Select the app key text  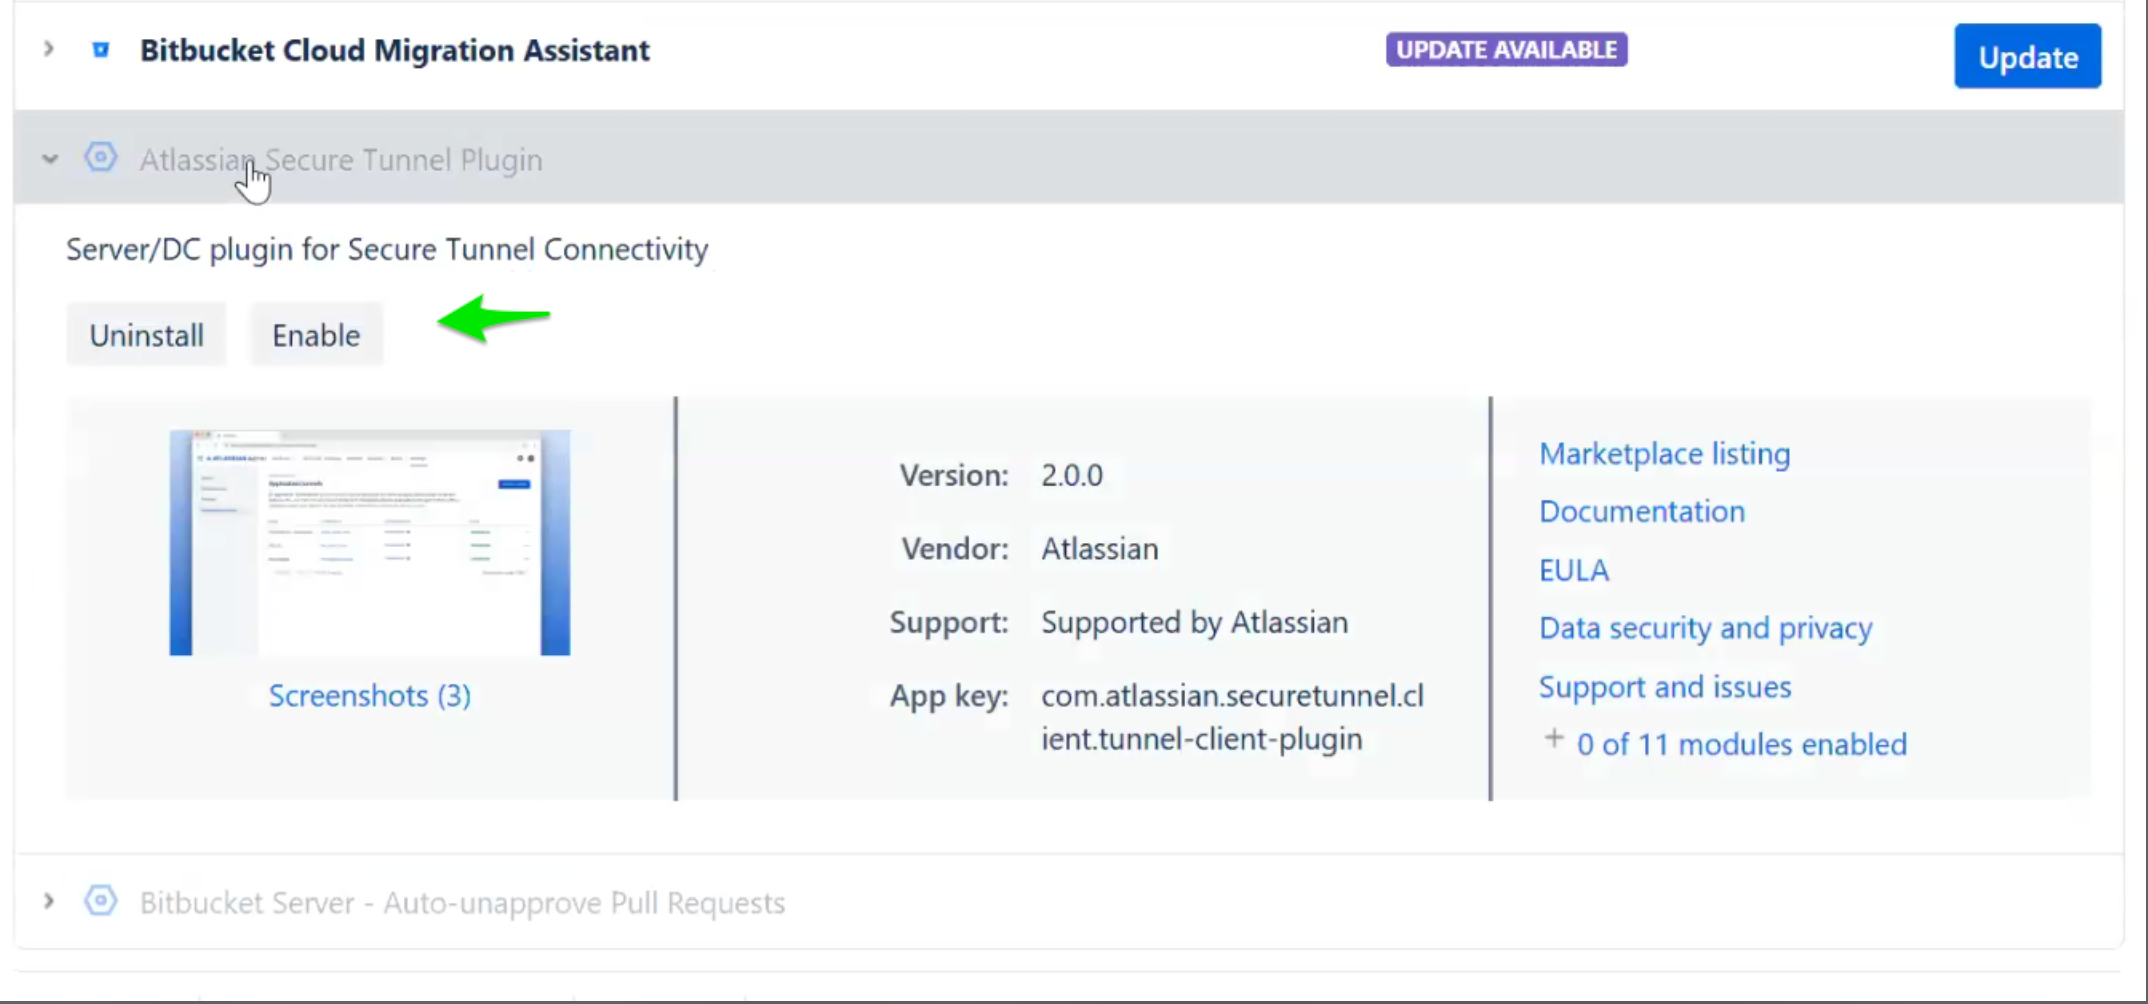tap(1232, 717)
